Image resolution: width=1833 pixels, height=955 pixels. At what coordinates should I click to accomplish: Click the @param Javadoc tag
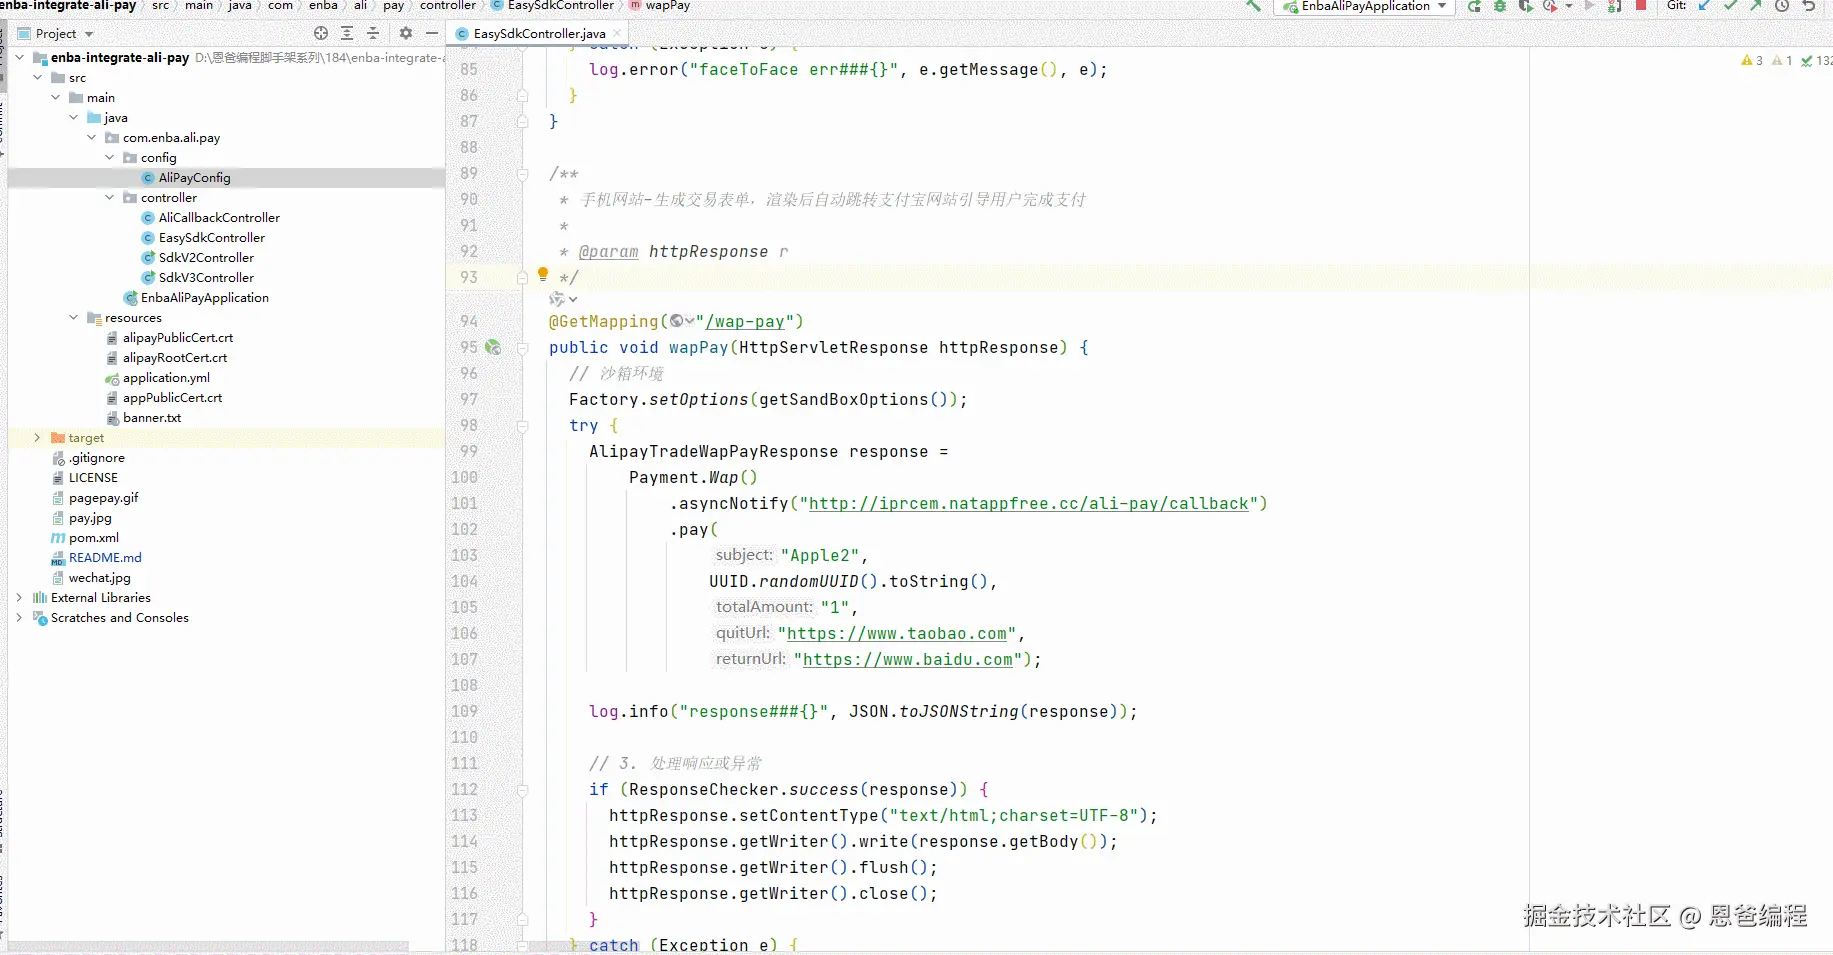[608, 251]
